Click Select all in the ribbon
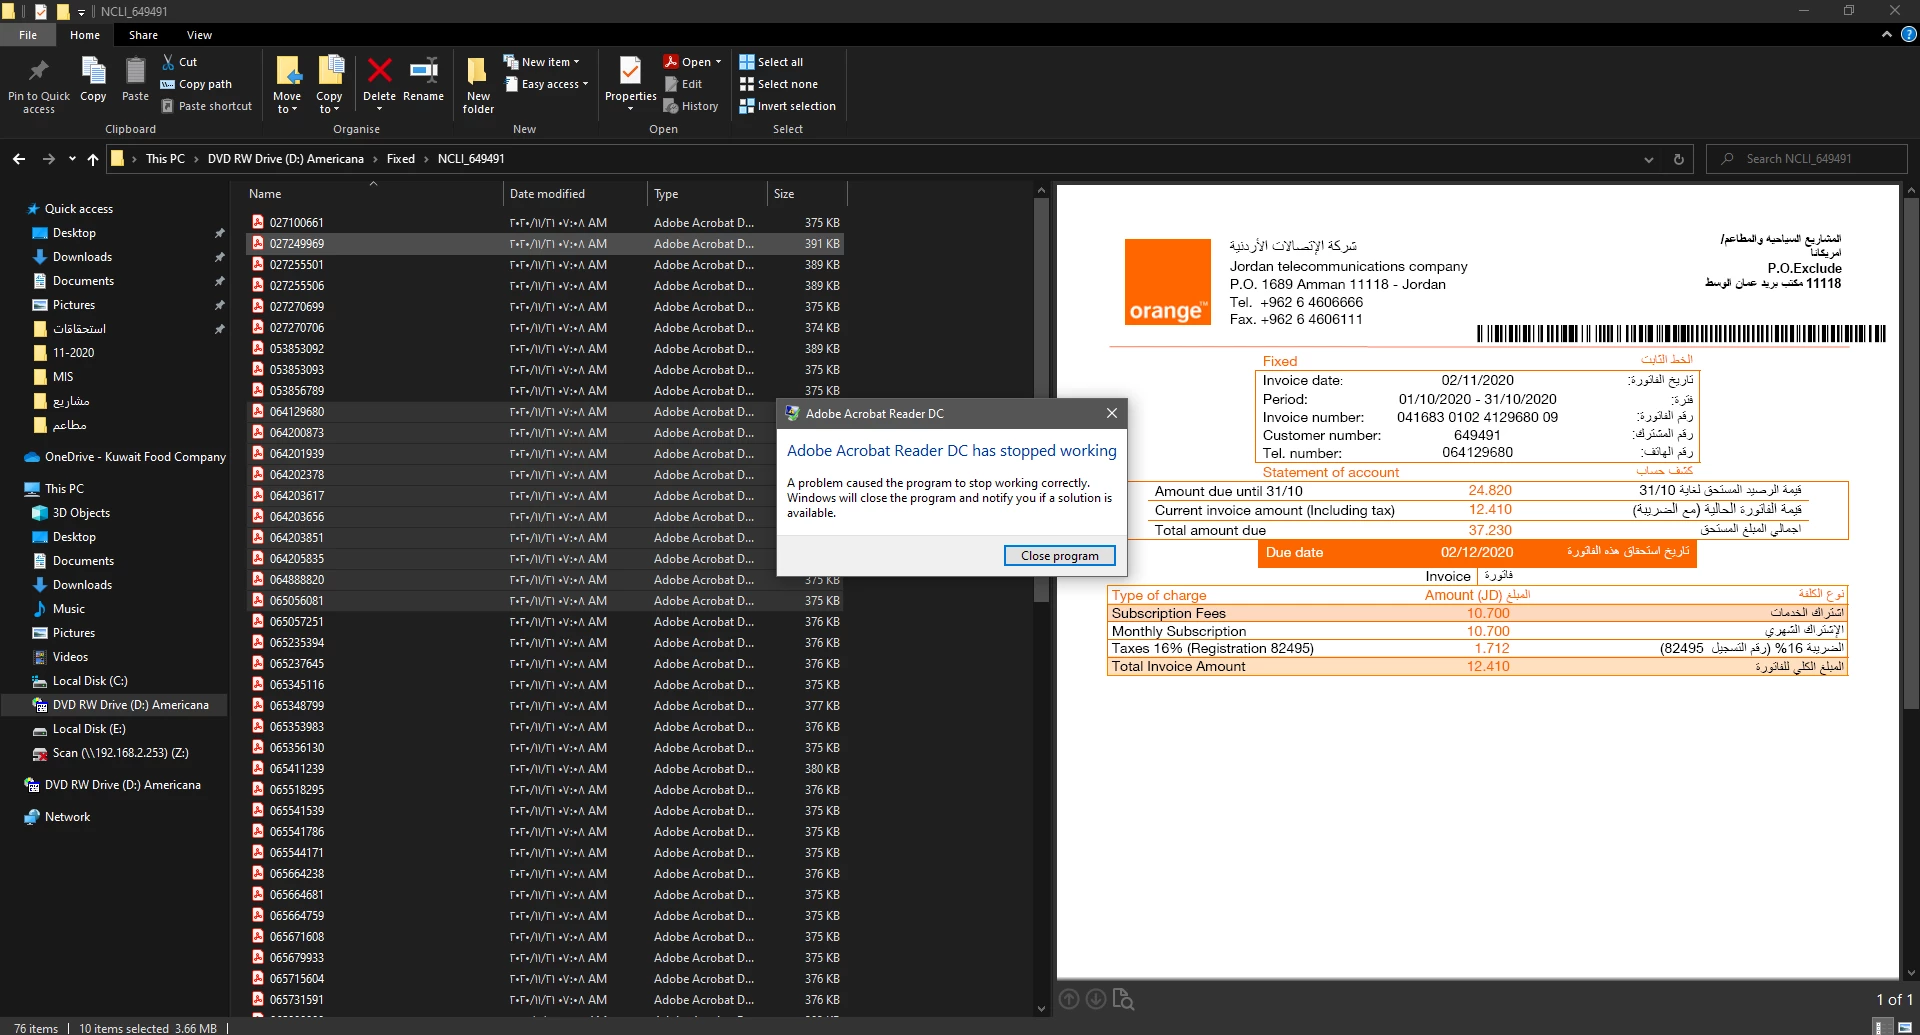 point(771,62)
